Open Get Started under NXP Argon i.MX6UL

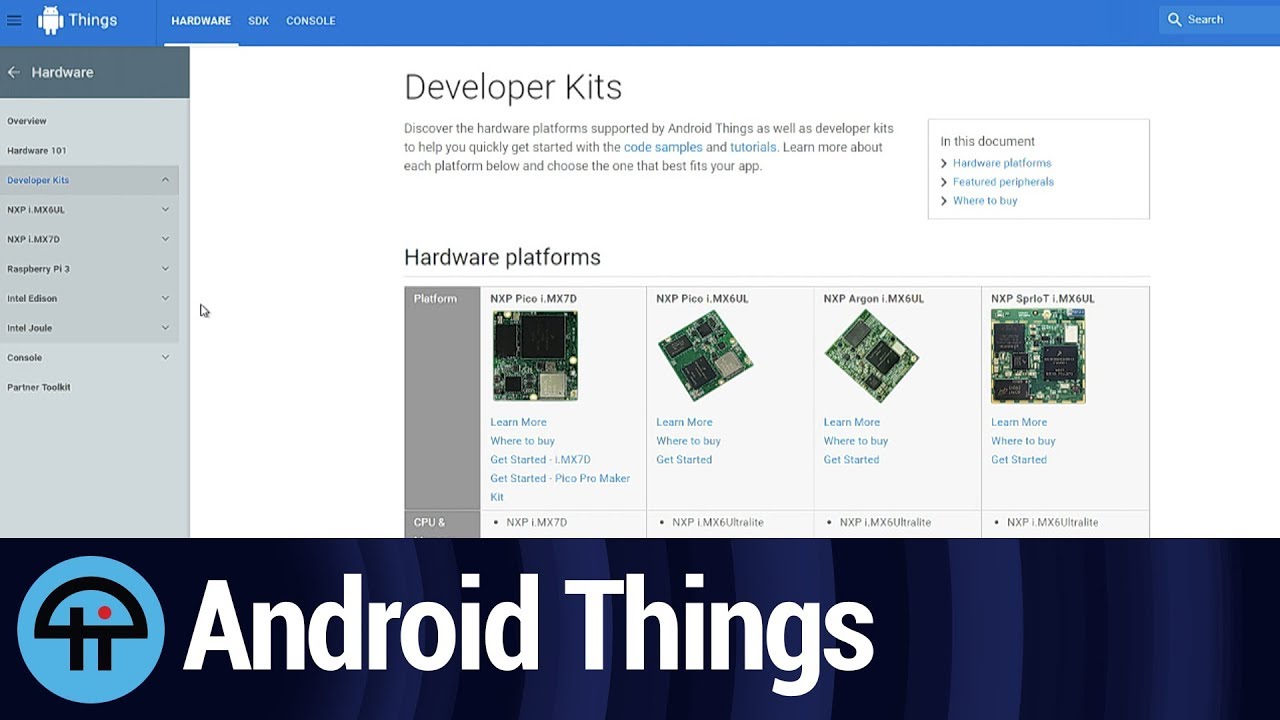[851, 460]
